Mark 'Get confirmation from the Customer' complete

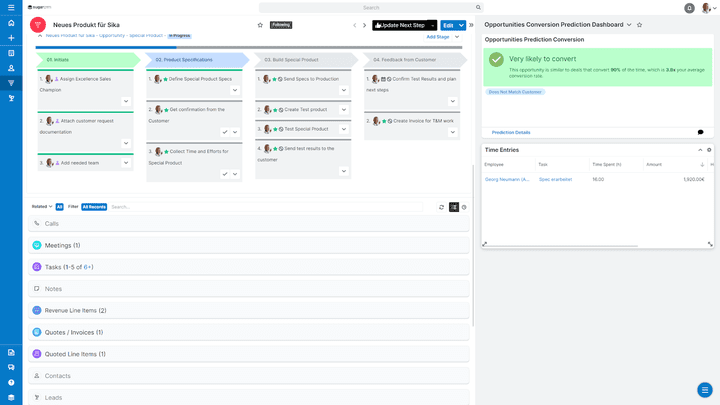coord(225,132)
